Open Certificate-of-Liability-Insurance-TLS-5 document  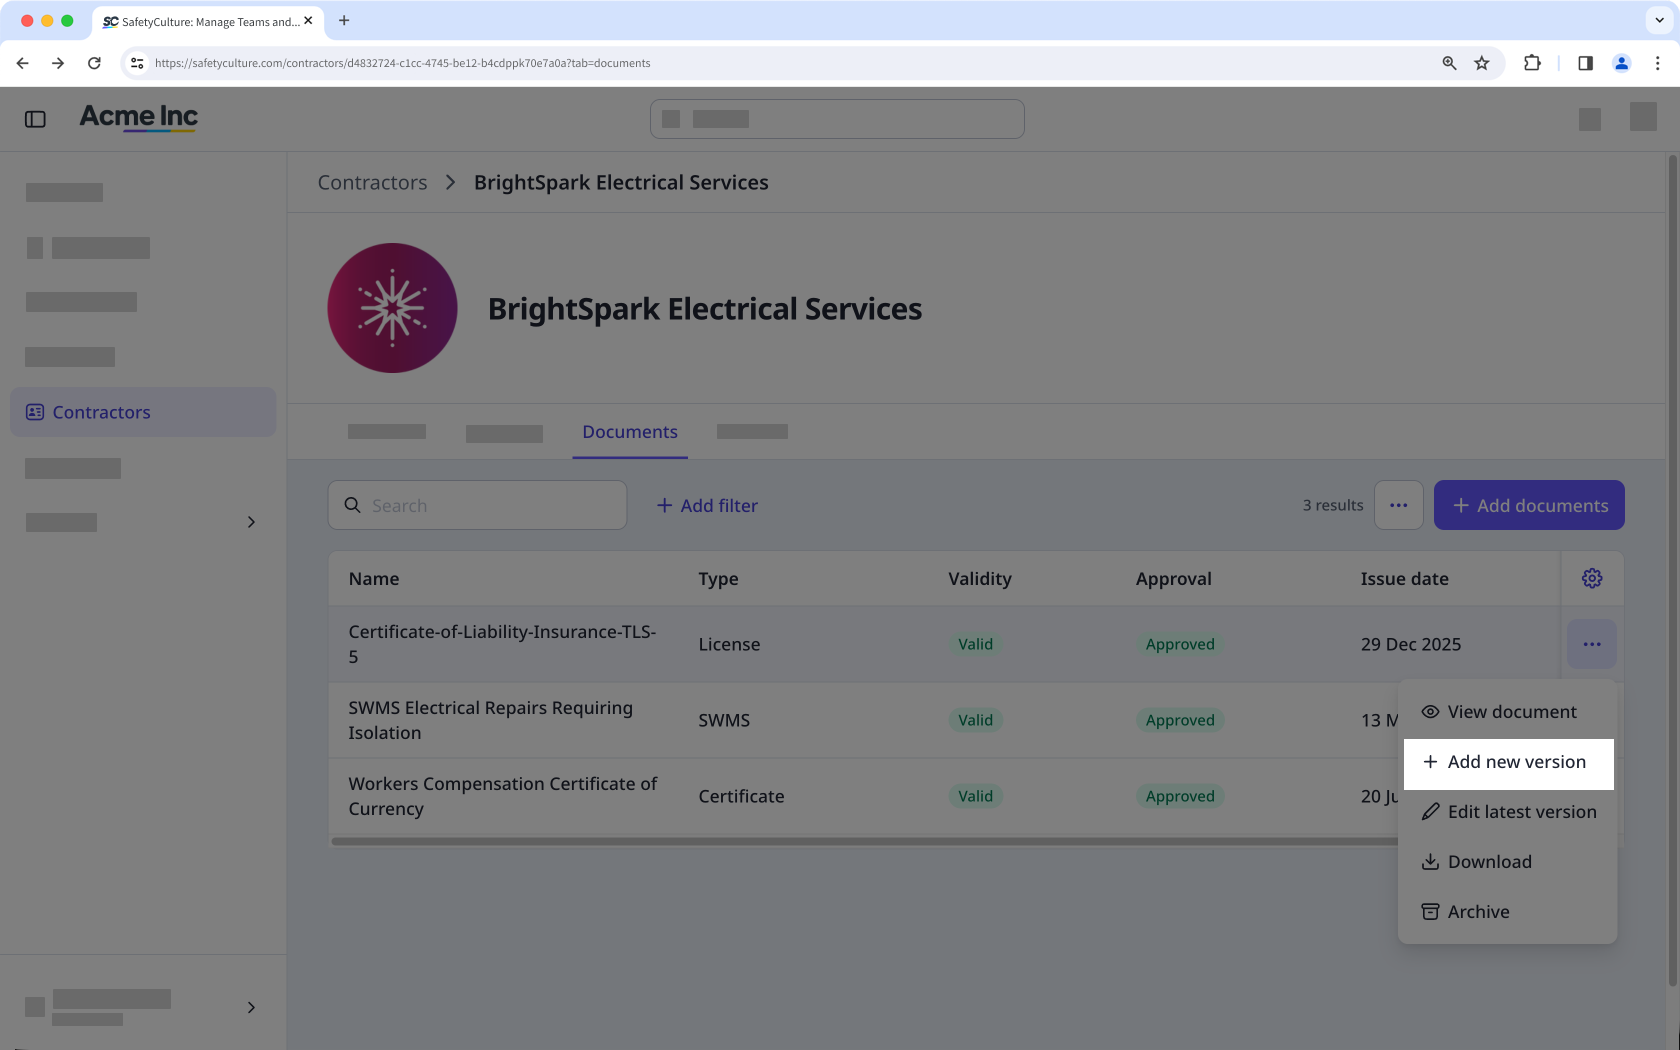click(502, 644)
